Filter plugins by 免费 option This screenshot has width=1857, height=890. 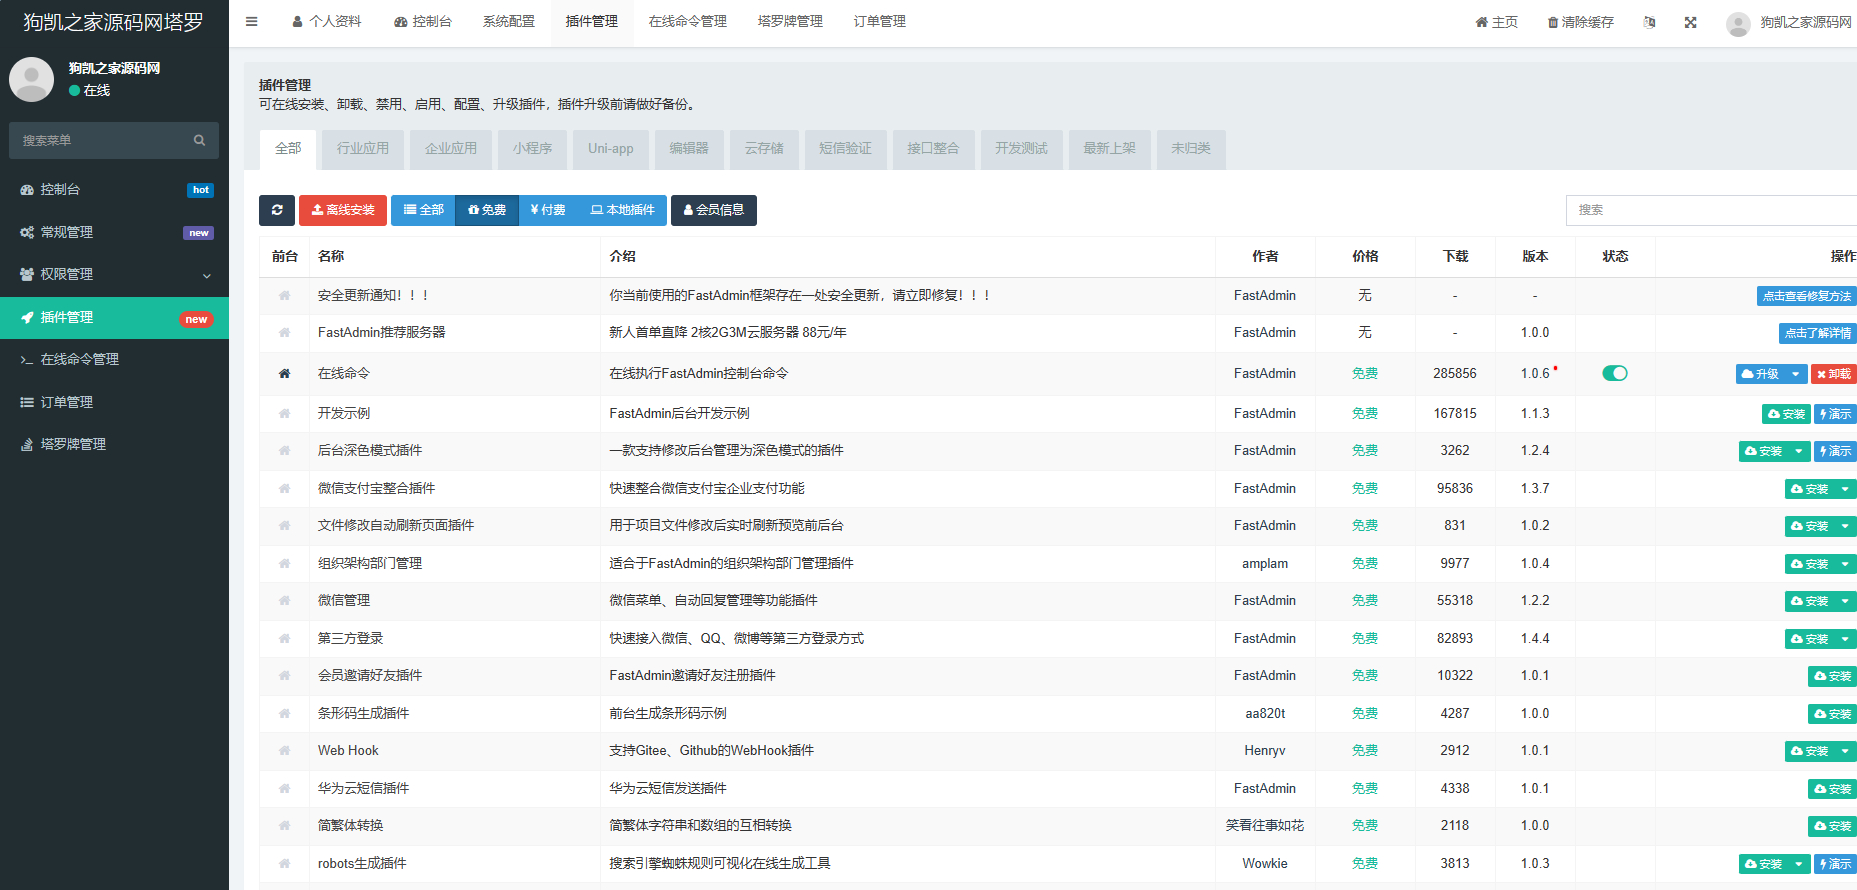coord(487,210)
